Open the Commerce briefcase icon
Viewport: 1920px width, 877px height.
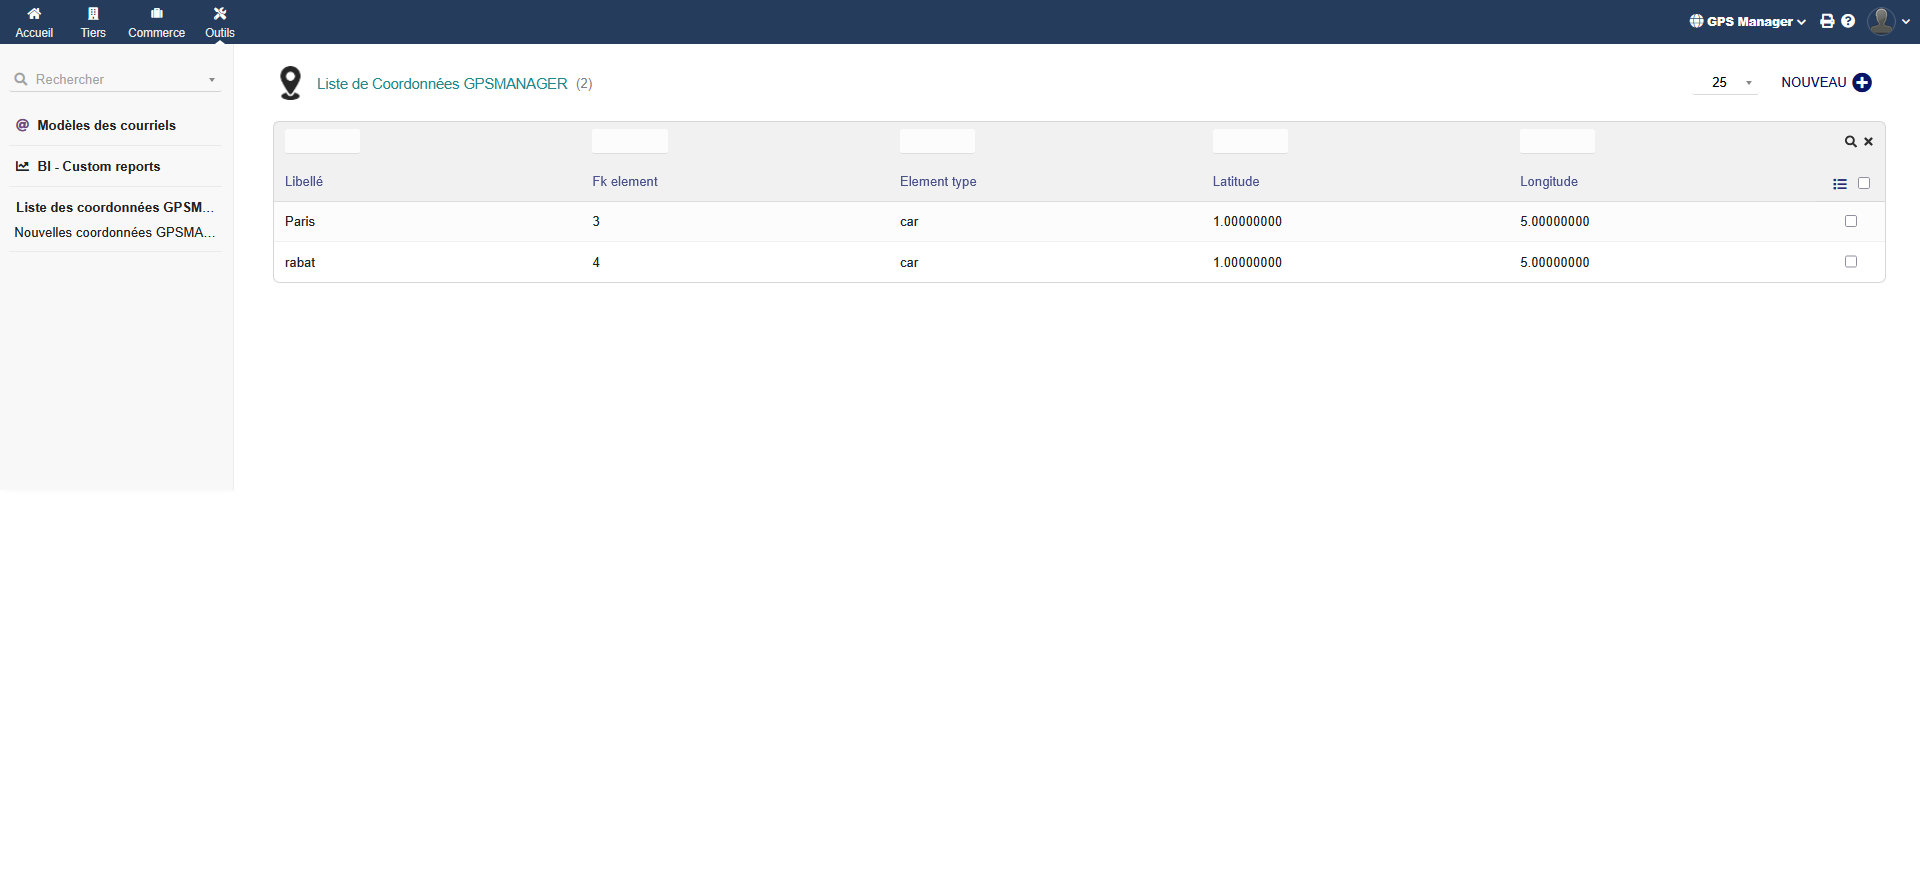pyautogui.click(x=156, y=14)
